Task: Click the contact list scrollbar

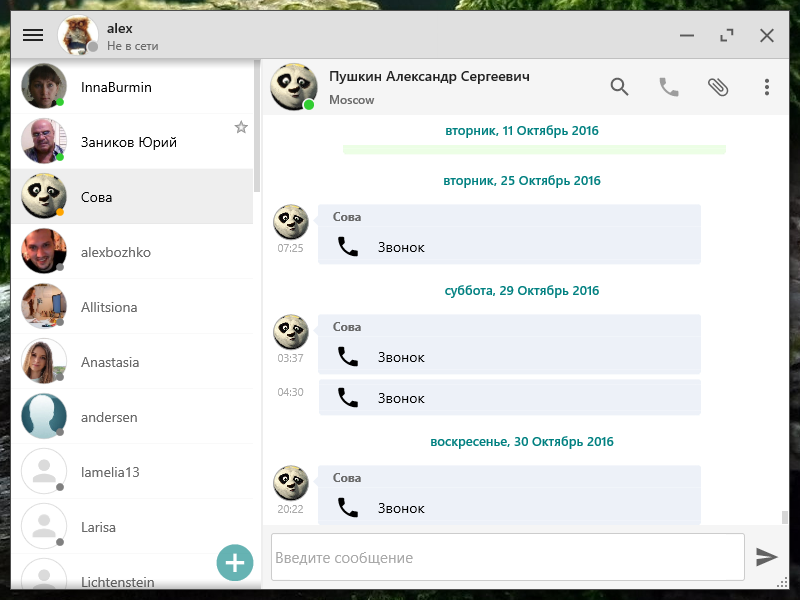Action: pyautogui.click(x=257, y=127)
